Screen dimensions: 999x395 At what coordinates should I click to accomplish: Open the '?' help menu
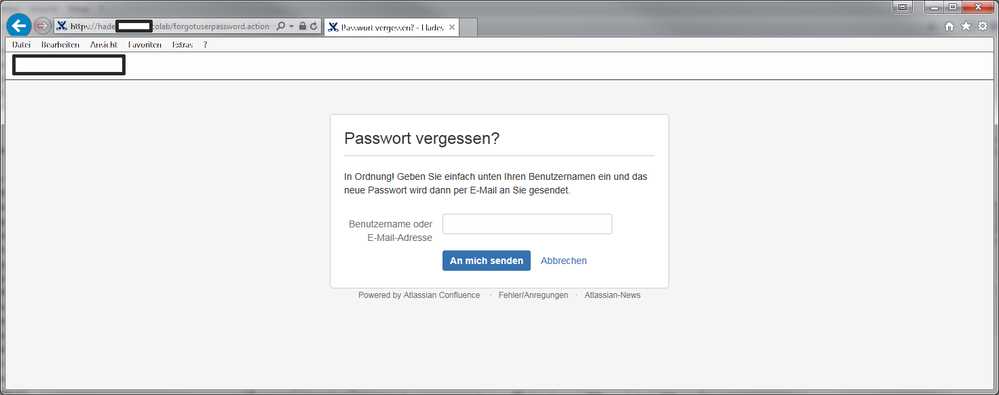pyautogui.click(x=205, y=45)
